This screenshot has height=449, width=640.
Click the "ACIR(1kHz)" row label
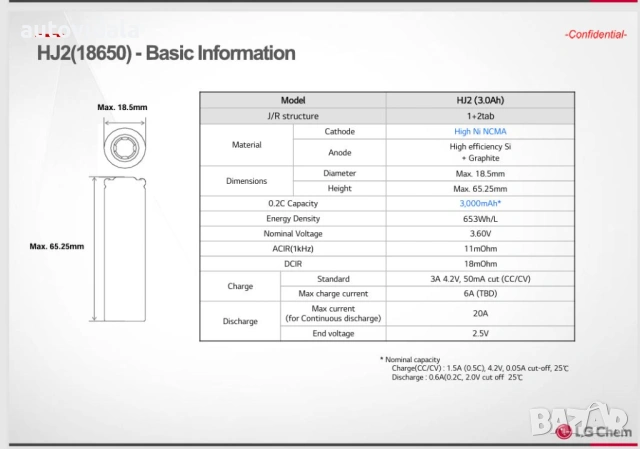293,249
